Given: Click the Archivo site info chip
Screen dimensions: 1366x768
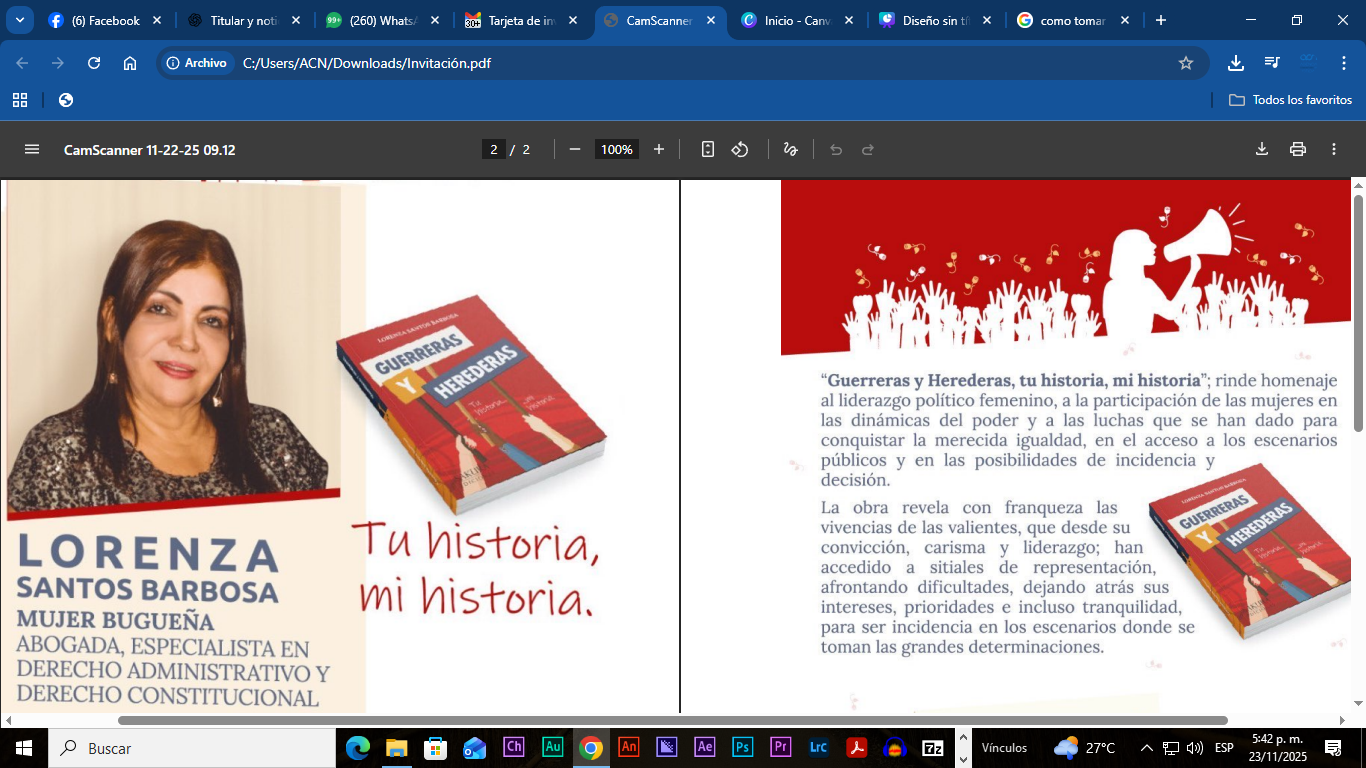Looking at the screenshot, I should (x=196, y=63).
